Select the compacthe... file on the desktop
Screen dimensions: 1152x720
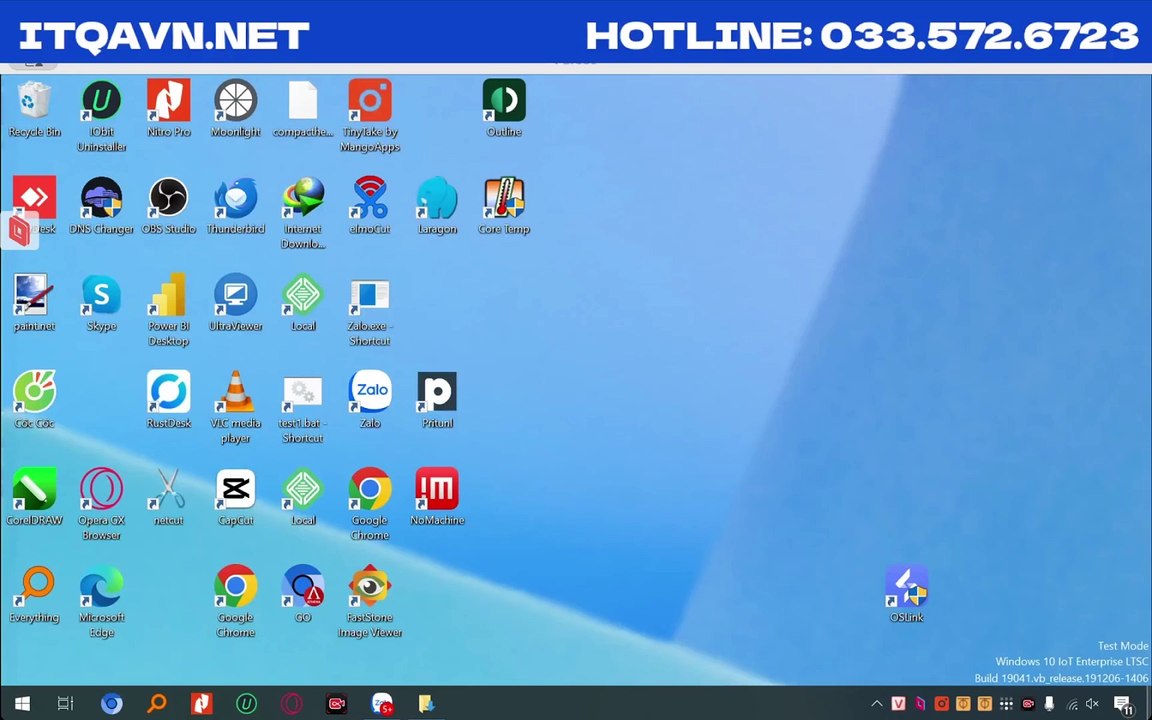tap(303, 109)
